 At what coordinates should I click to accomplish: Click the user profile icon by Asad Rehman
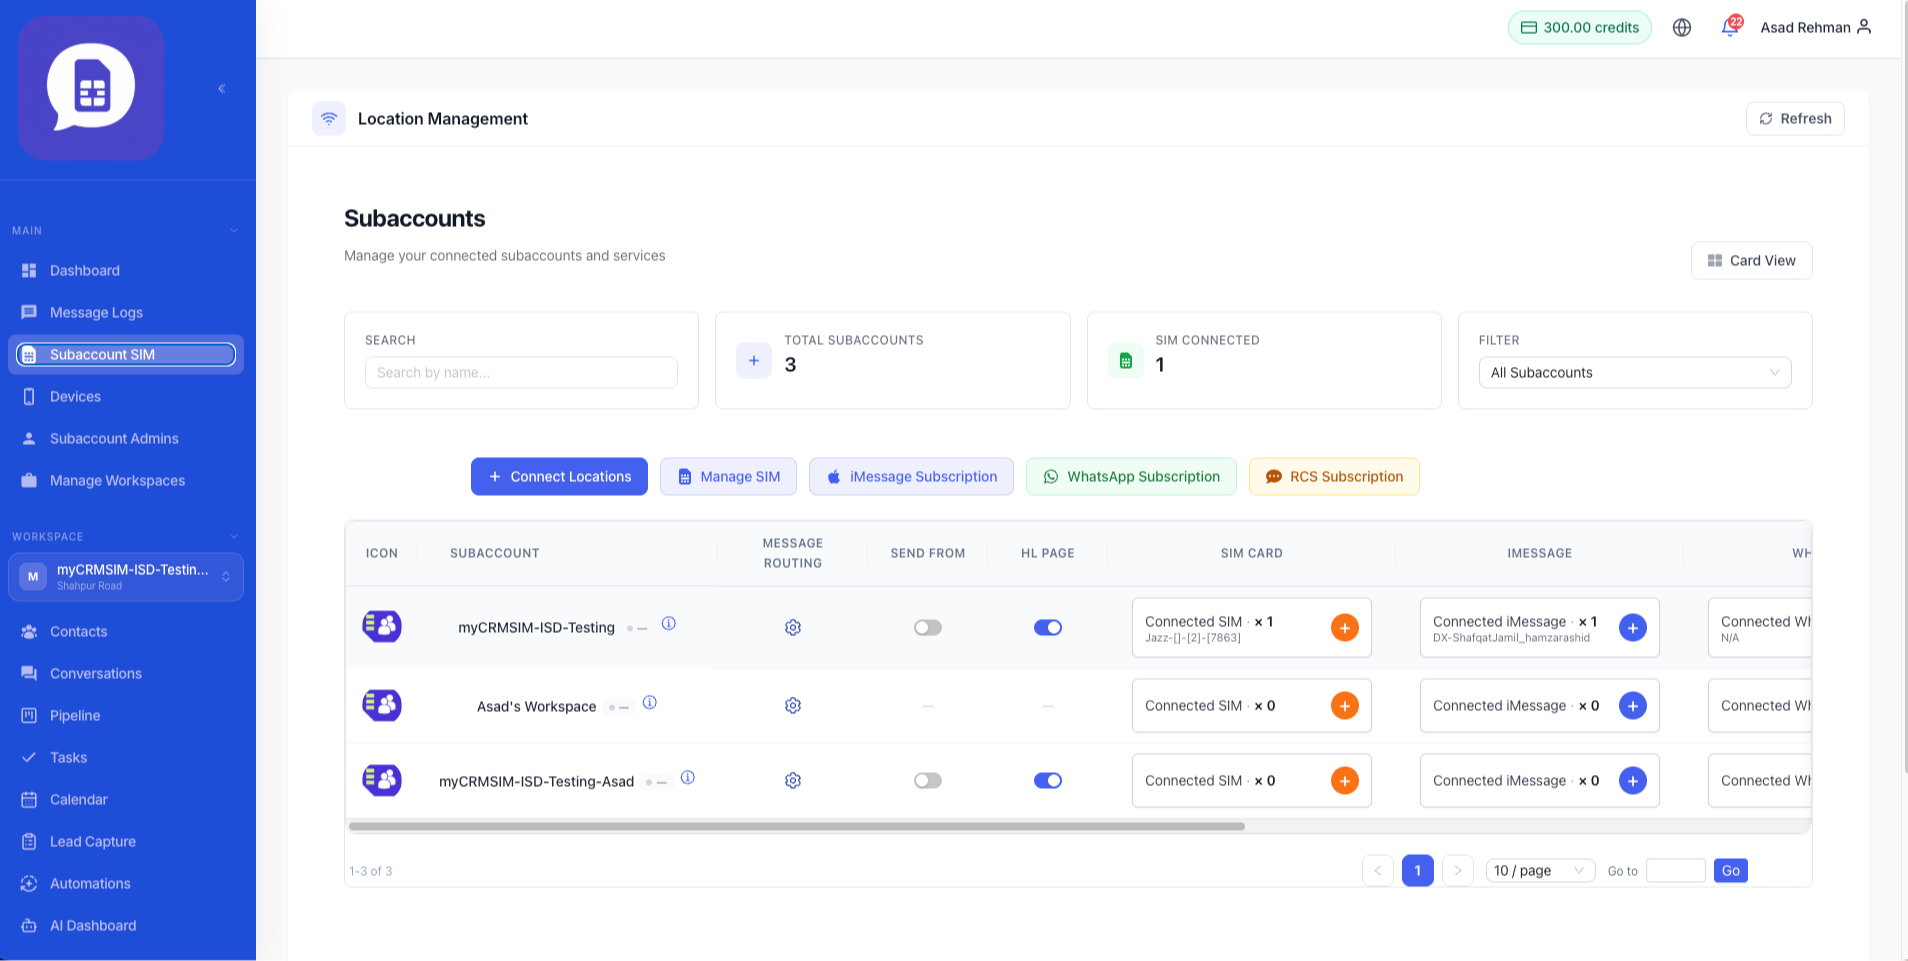click(1864, 27)
